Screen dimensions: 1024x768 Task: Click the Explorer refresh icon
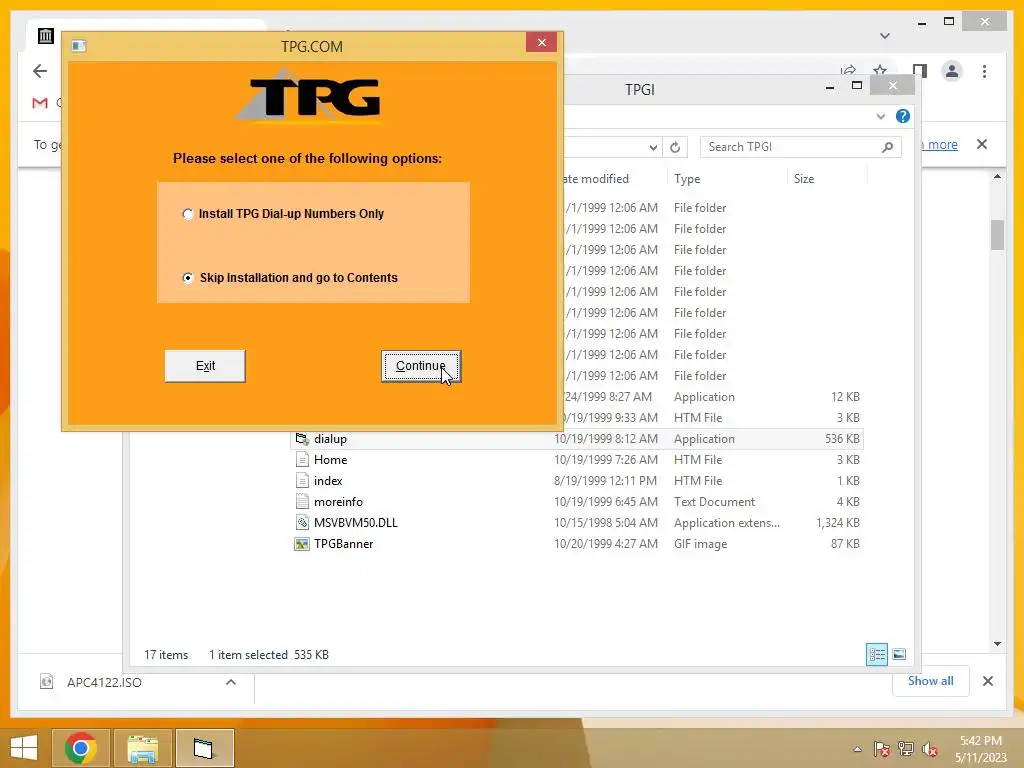click(675, 148)
